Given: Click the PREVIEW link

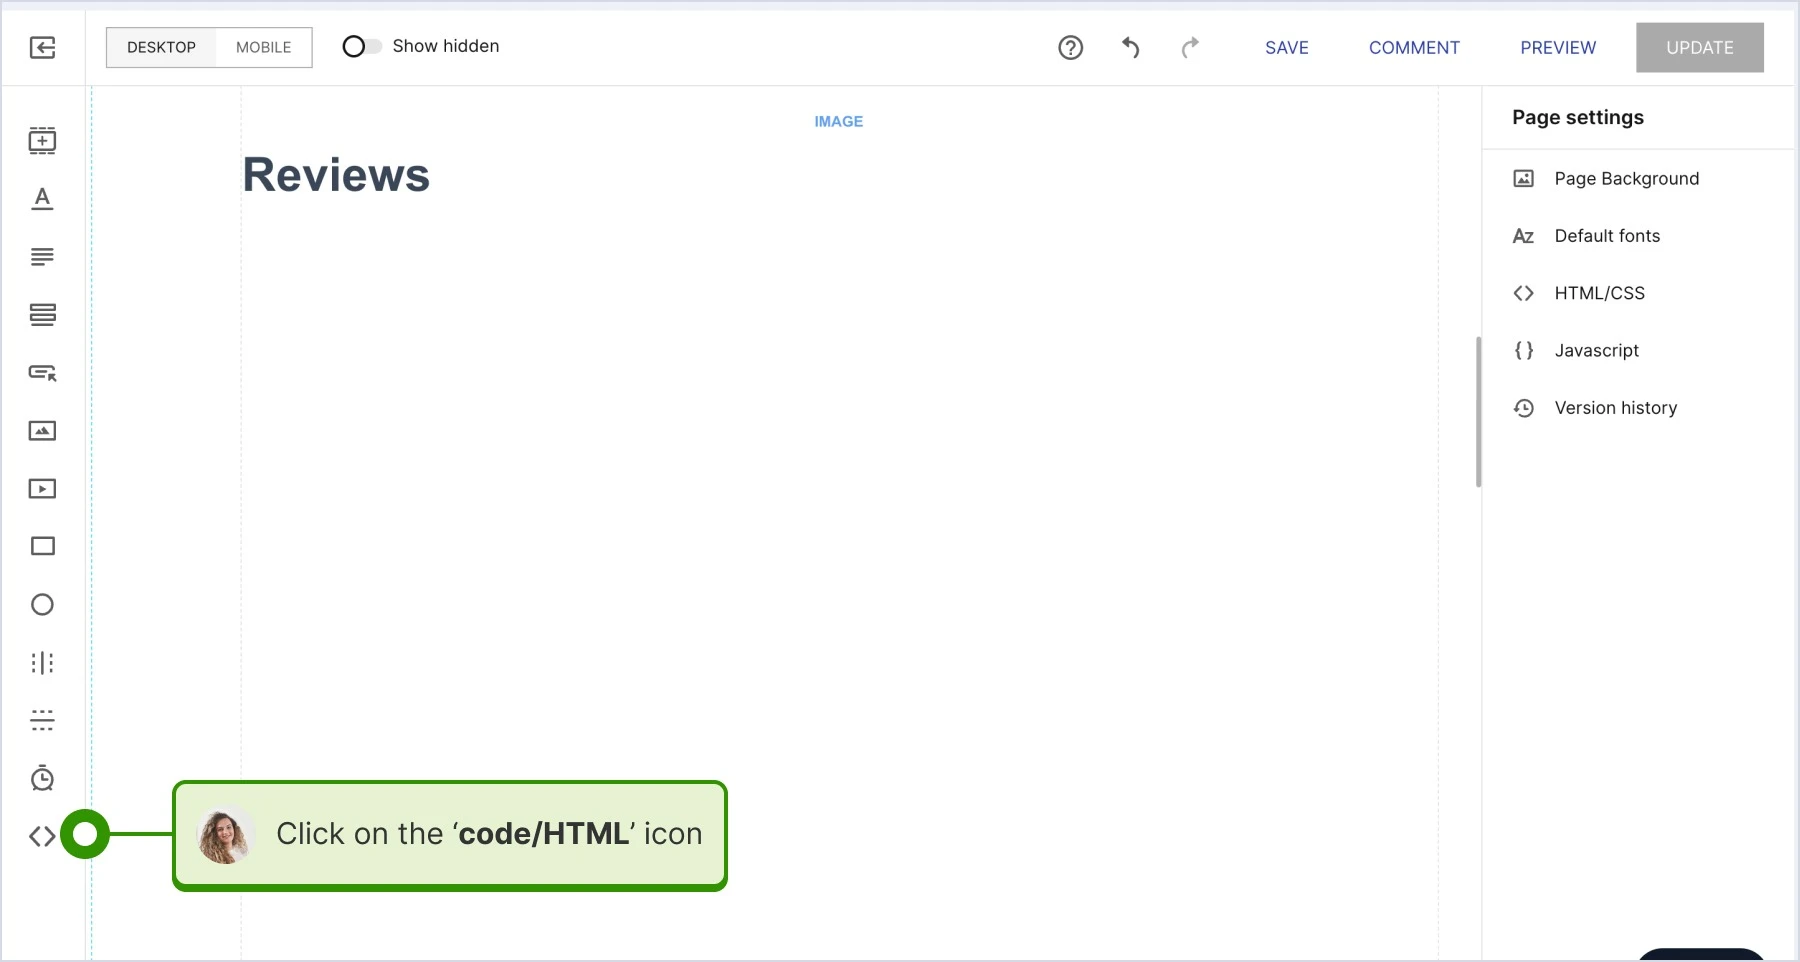Looking at the screenshot, I should point(1558,47).
